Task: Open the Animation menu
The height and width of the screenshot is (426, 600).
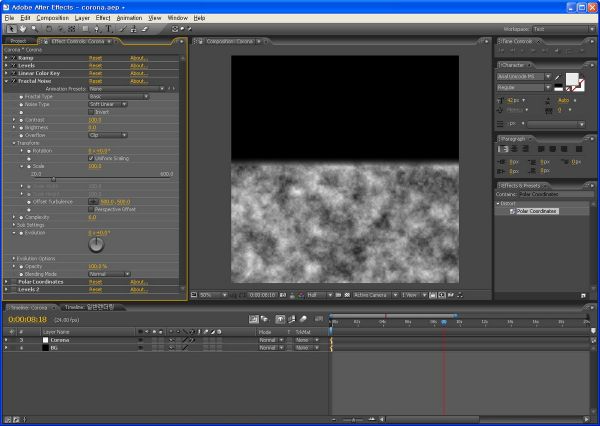Action: [129, 18]
